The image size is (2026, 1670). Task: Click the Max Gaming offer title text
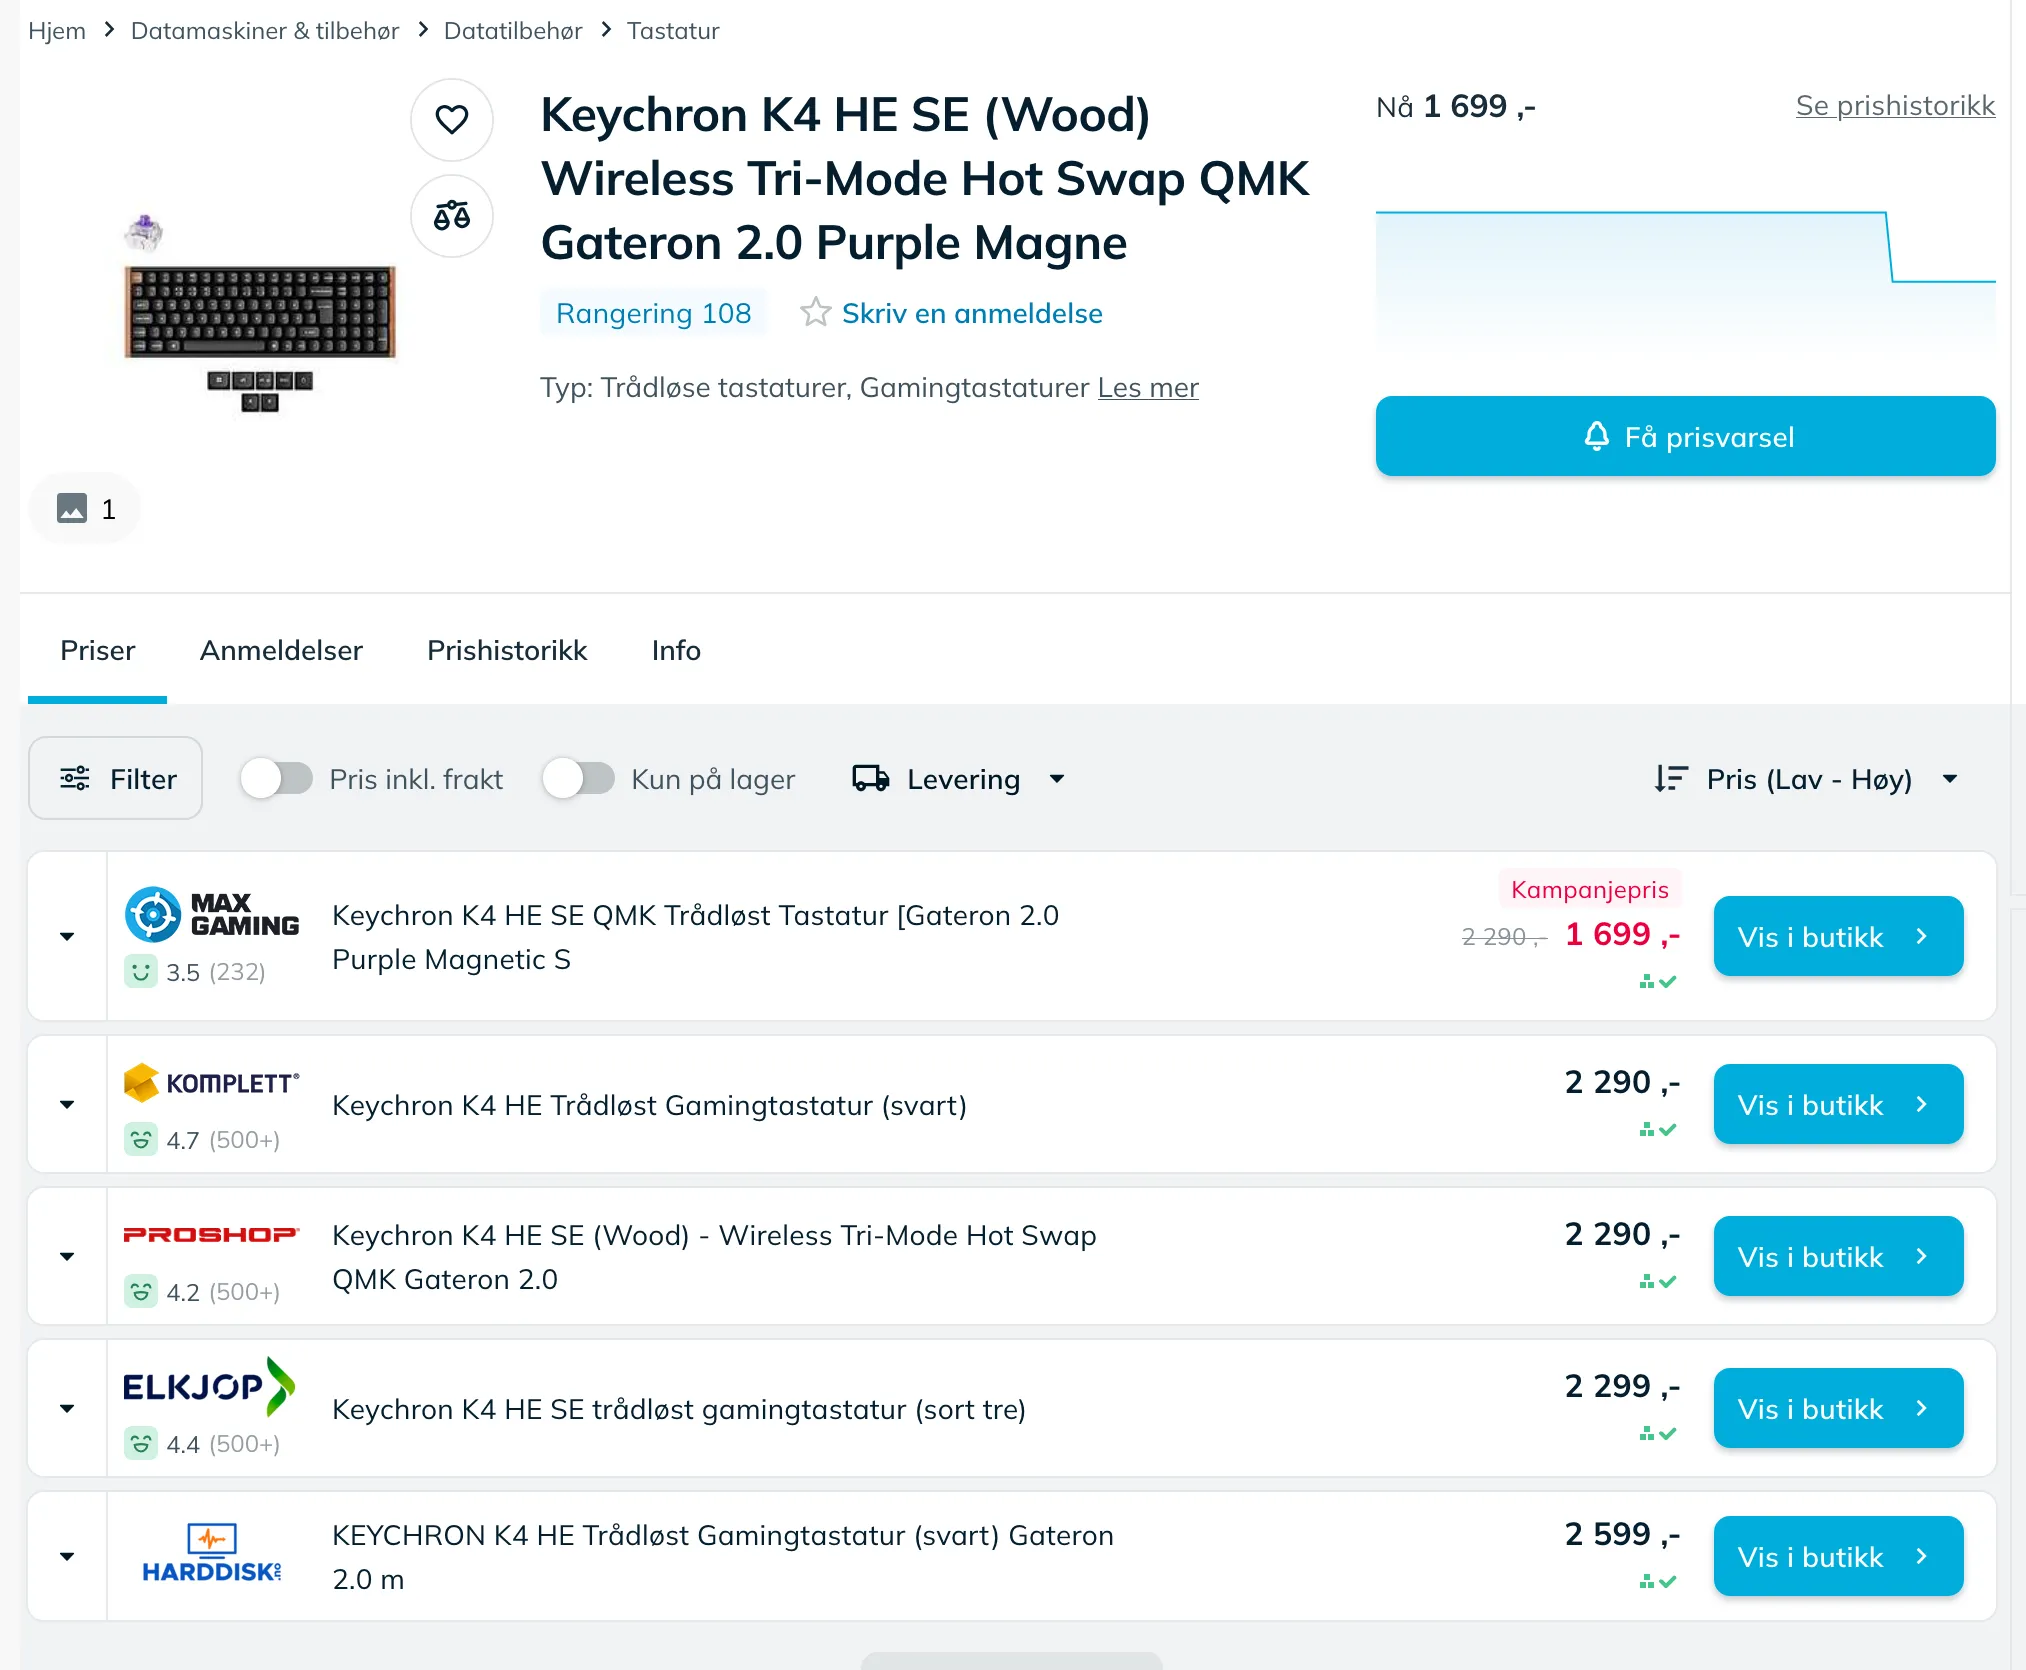click(x=696, y=937)
